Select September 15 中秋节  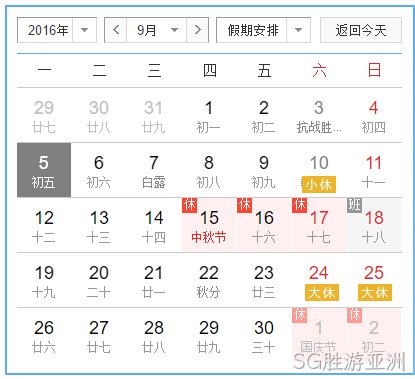[209, 225]
